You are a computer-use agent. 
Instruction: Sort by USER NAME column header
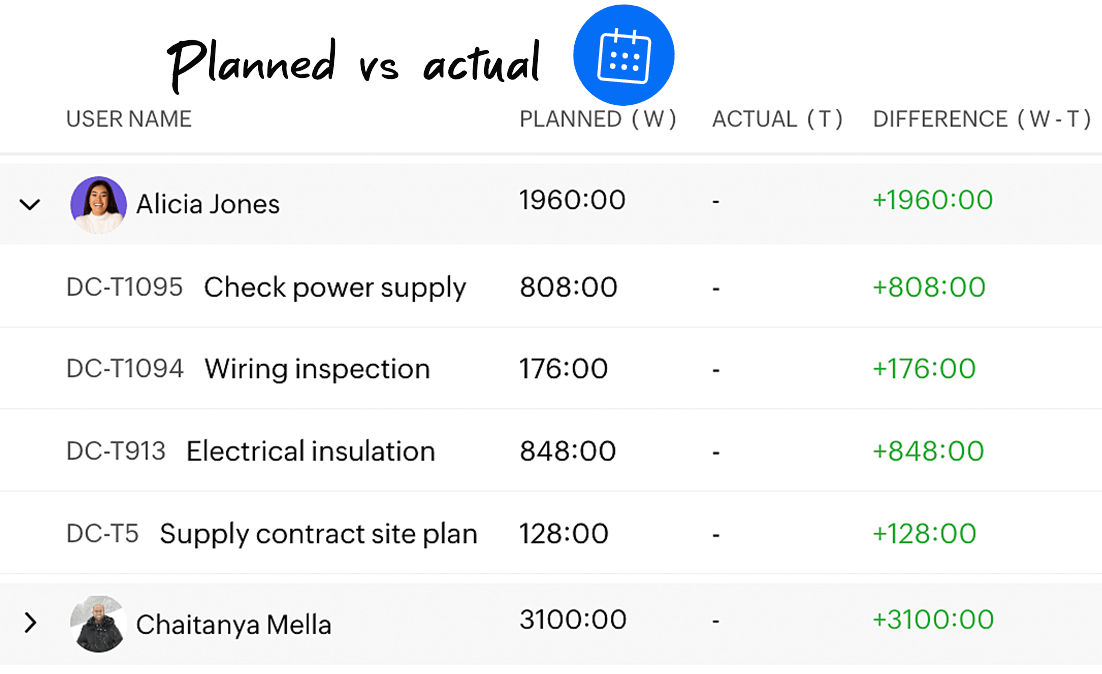click(129, 119)
